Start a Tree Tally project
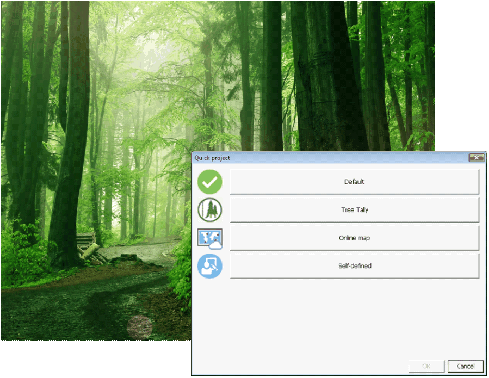The height and width of the screenshot is (378, 489). (354, 210)
